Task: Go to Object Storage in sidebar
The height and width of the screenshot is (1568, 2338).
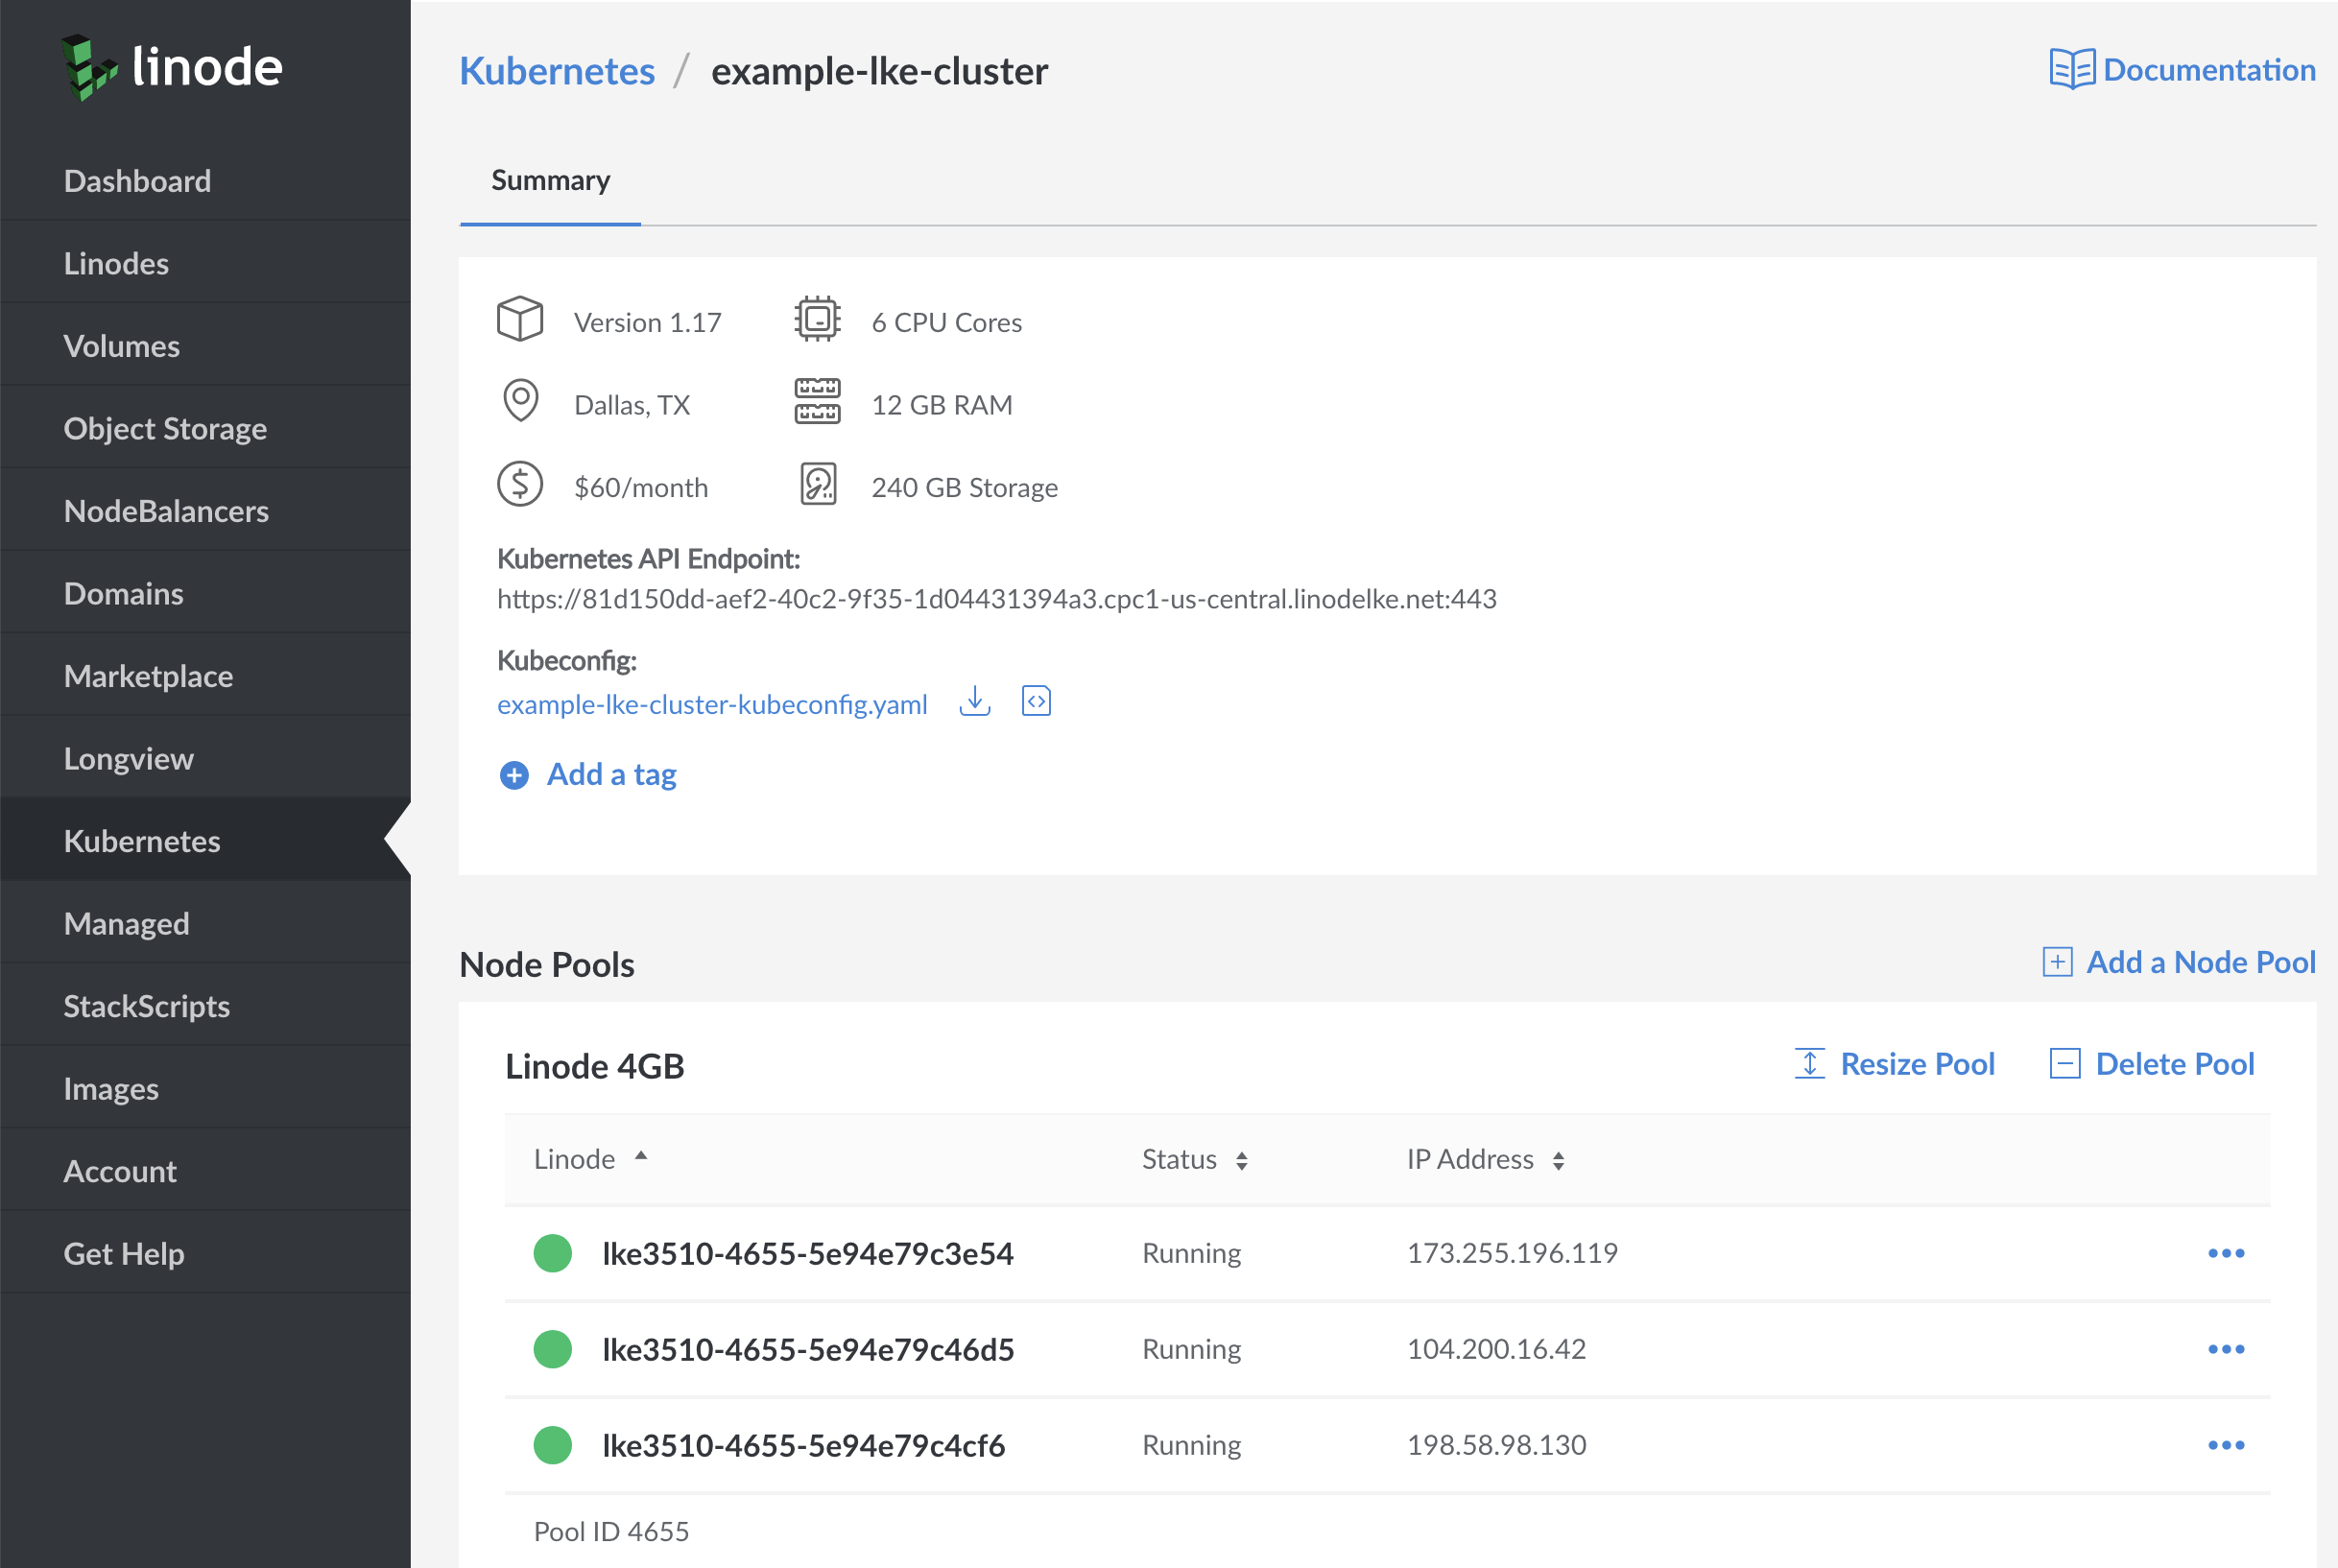Action: (x=165, y=429)
